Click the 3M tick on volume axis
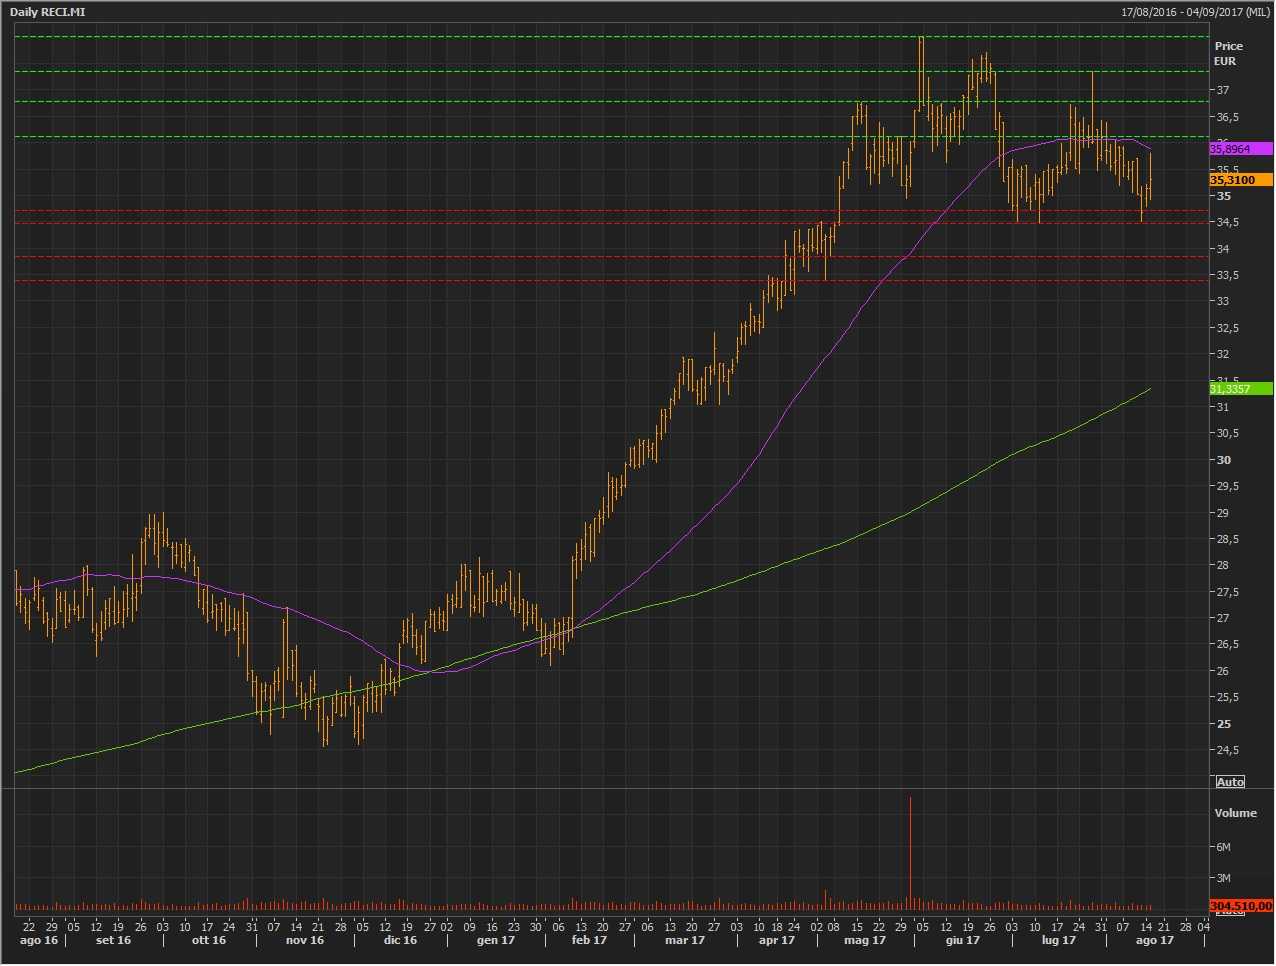 (x=1222, y=878)
